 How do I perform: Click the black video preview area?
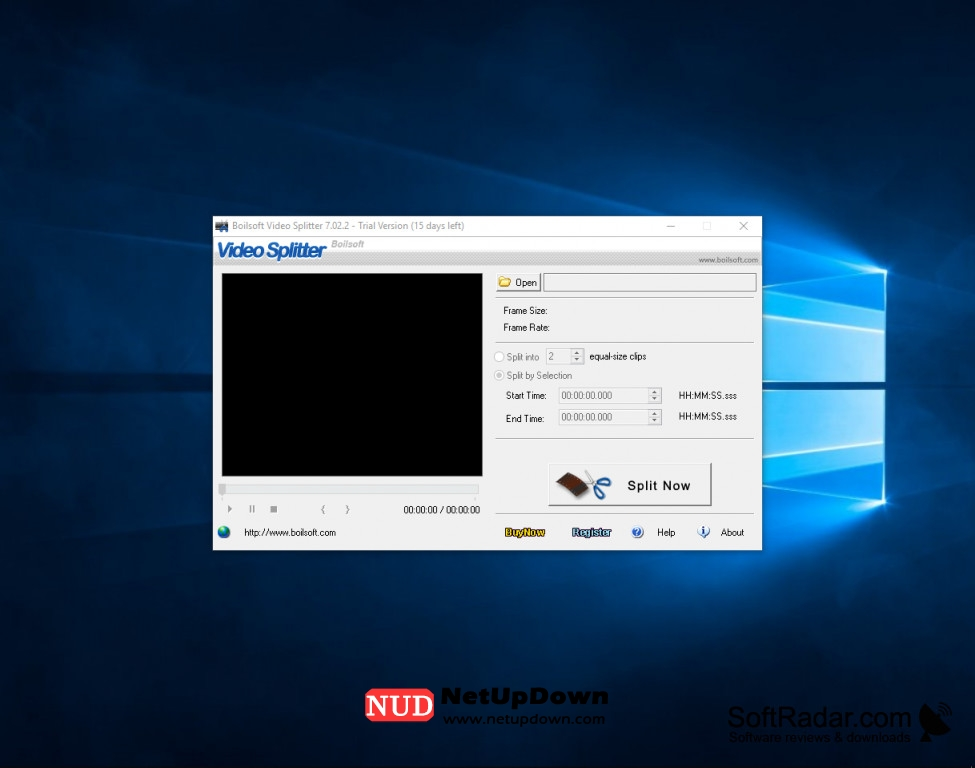[x=352, y=374]
